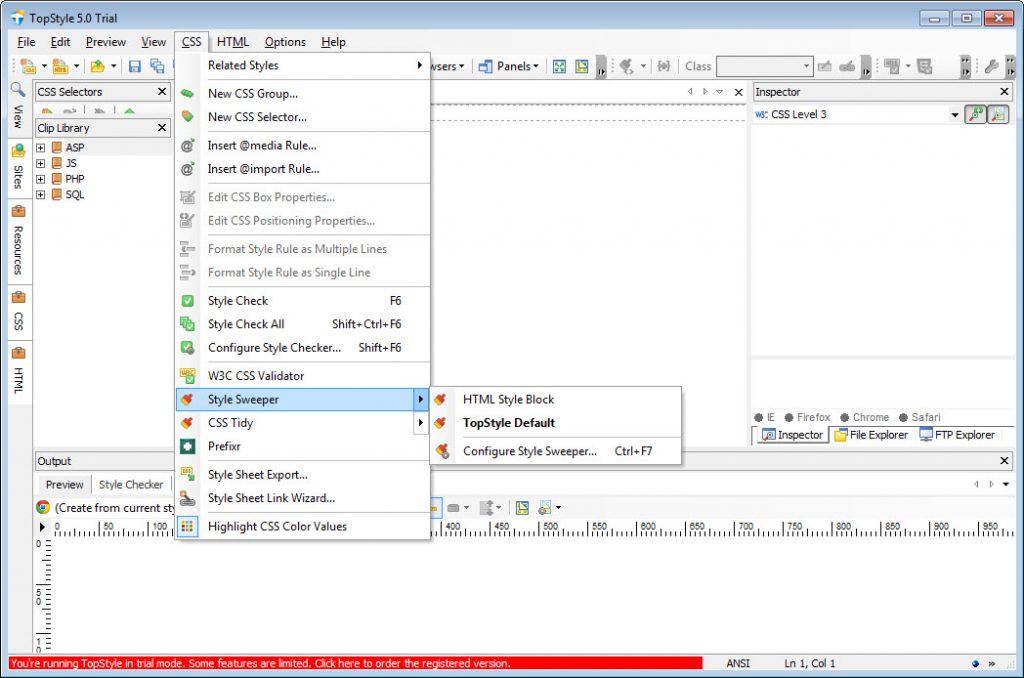Click the second Inspector toolbar button

(x=998, y=114)
